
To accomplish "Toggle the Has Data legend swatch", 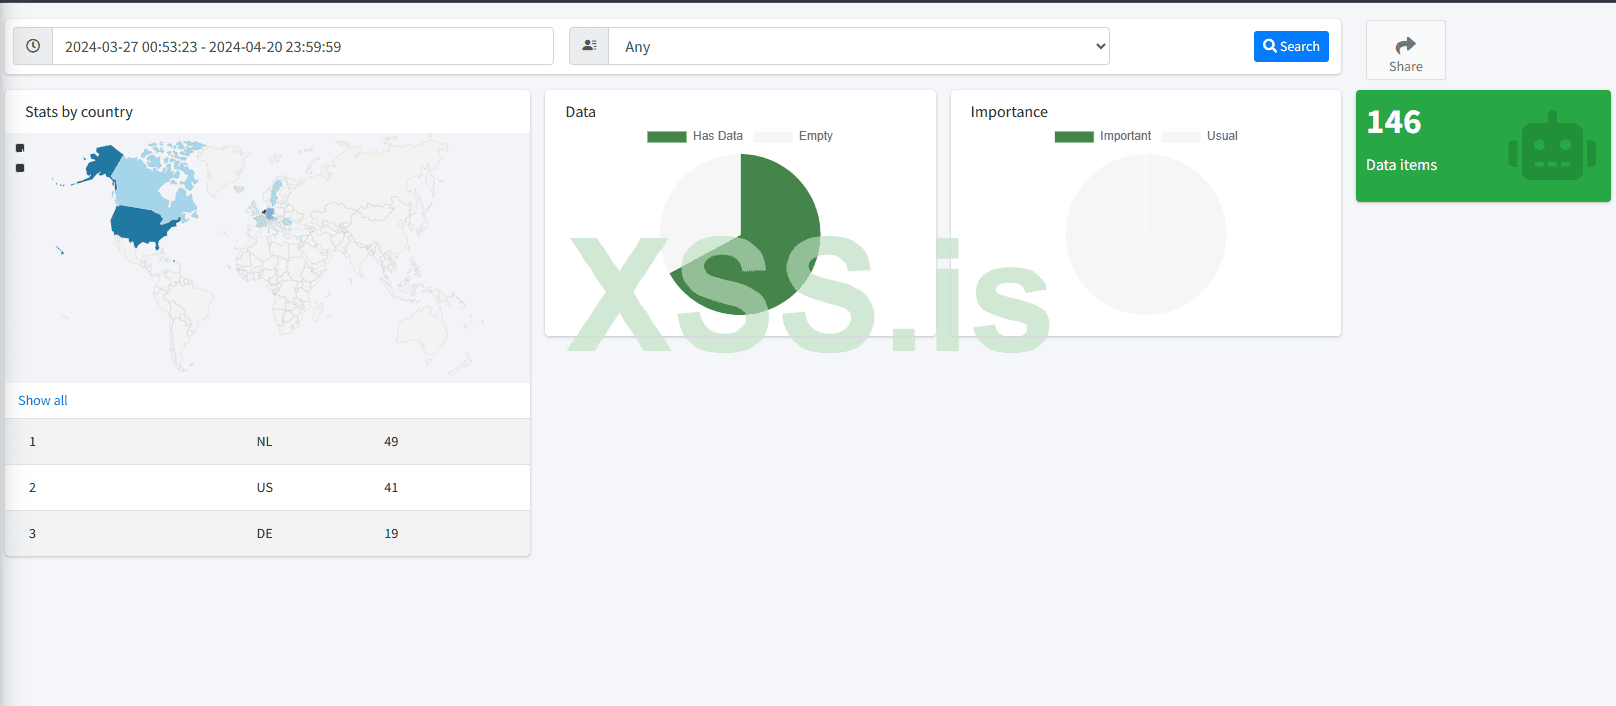I will 667,136.
